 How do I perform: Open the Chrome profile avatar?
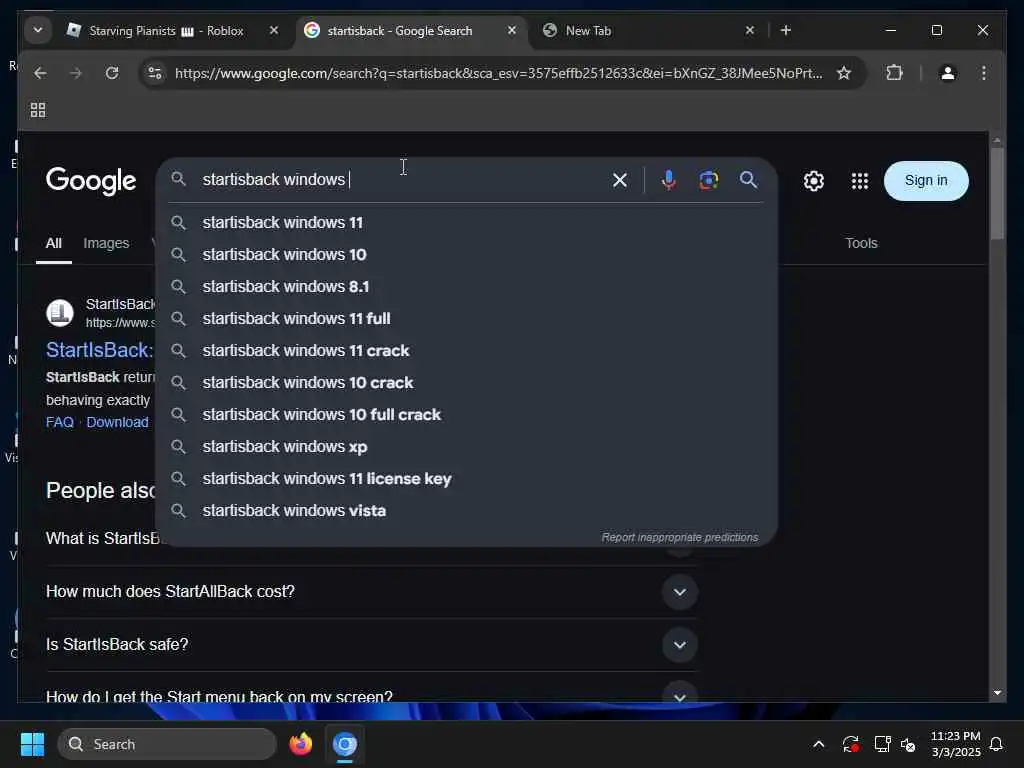tap(948, 72)
